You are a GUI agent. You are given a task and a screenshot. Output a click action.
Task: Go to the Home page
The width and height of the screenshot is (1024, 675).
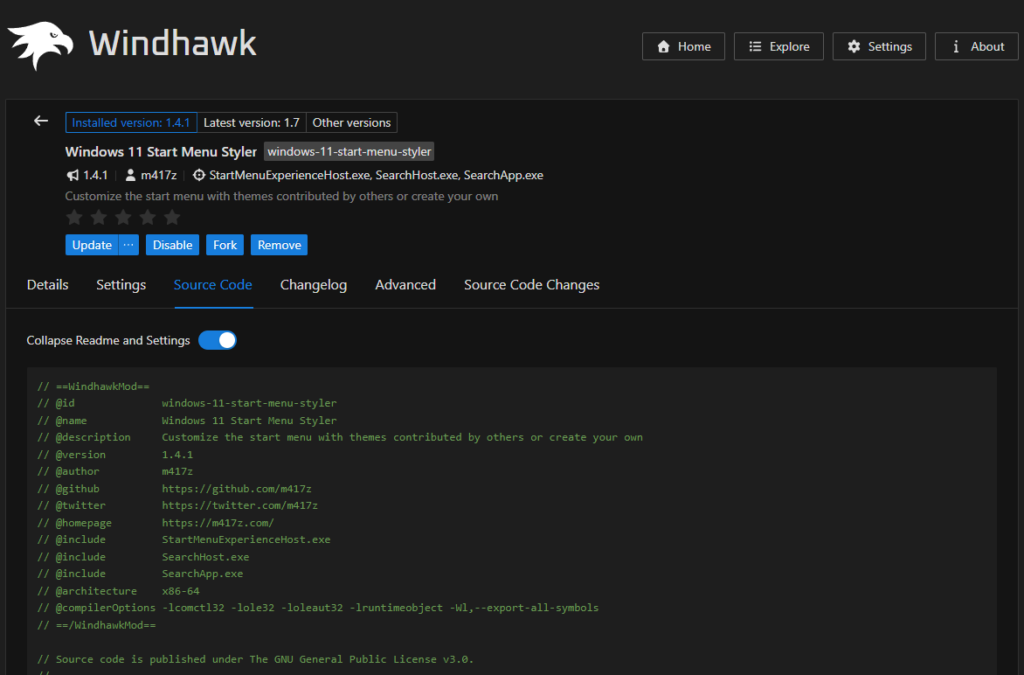pos(683,46)
